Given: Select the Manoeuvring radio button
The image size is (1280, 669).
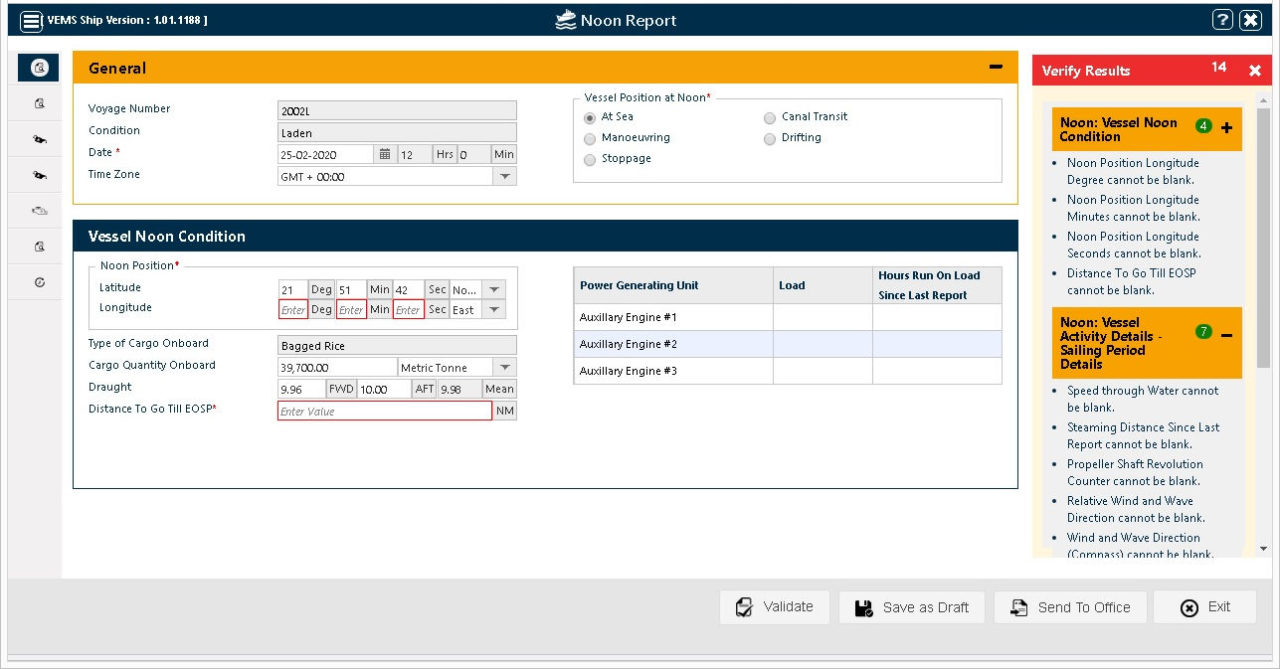Looking at the screenshot, I should (590, 139).
